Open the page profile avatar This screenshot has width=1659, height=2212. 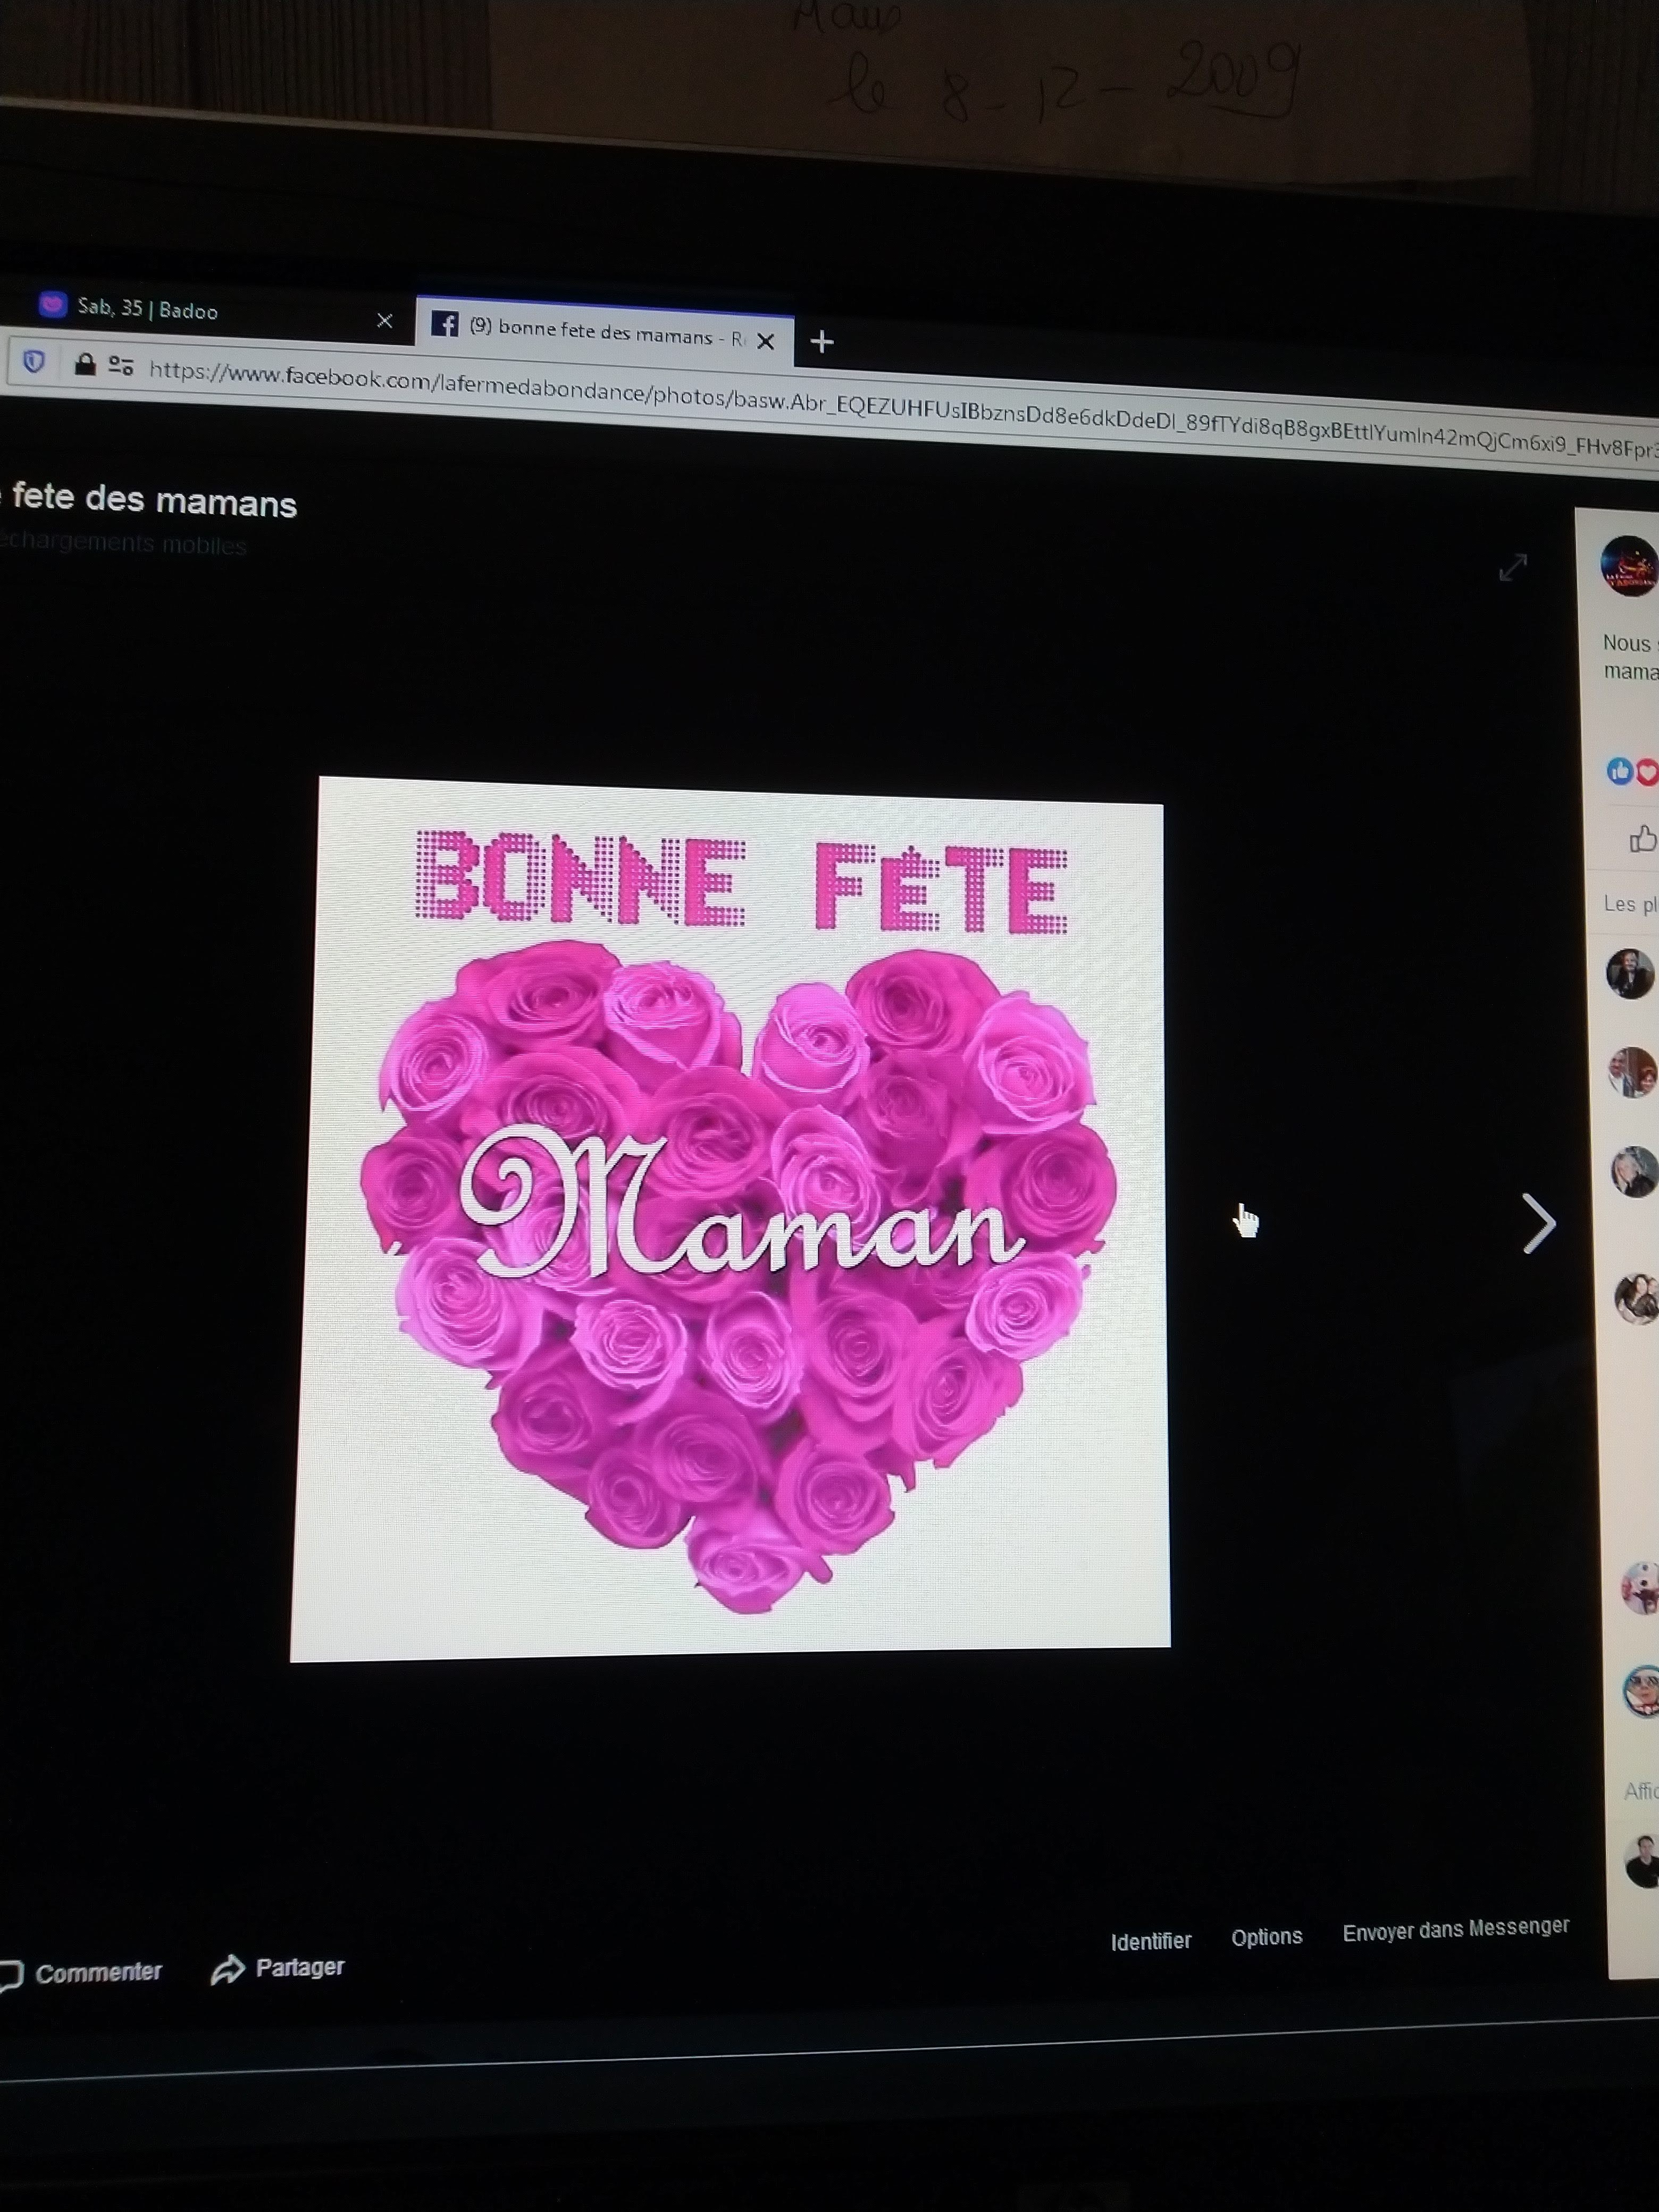click(x=1629, y=565)
